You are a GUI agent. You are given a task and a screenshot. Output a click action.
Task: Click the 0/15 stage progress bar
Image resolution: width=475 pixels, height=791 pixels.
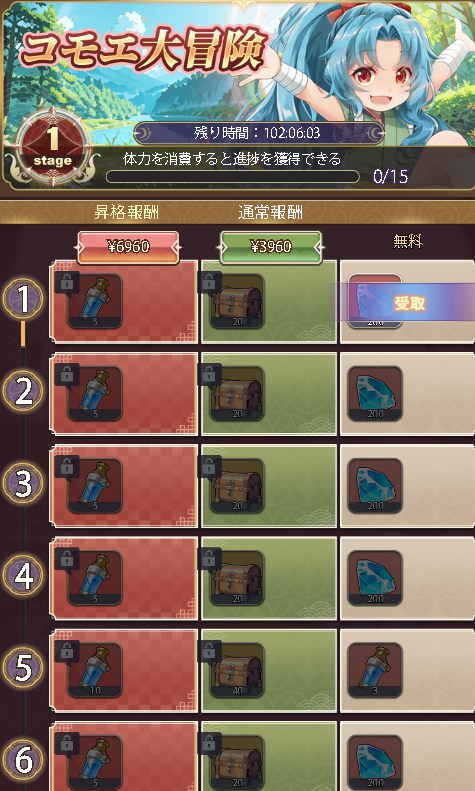tap(232, 177)
